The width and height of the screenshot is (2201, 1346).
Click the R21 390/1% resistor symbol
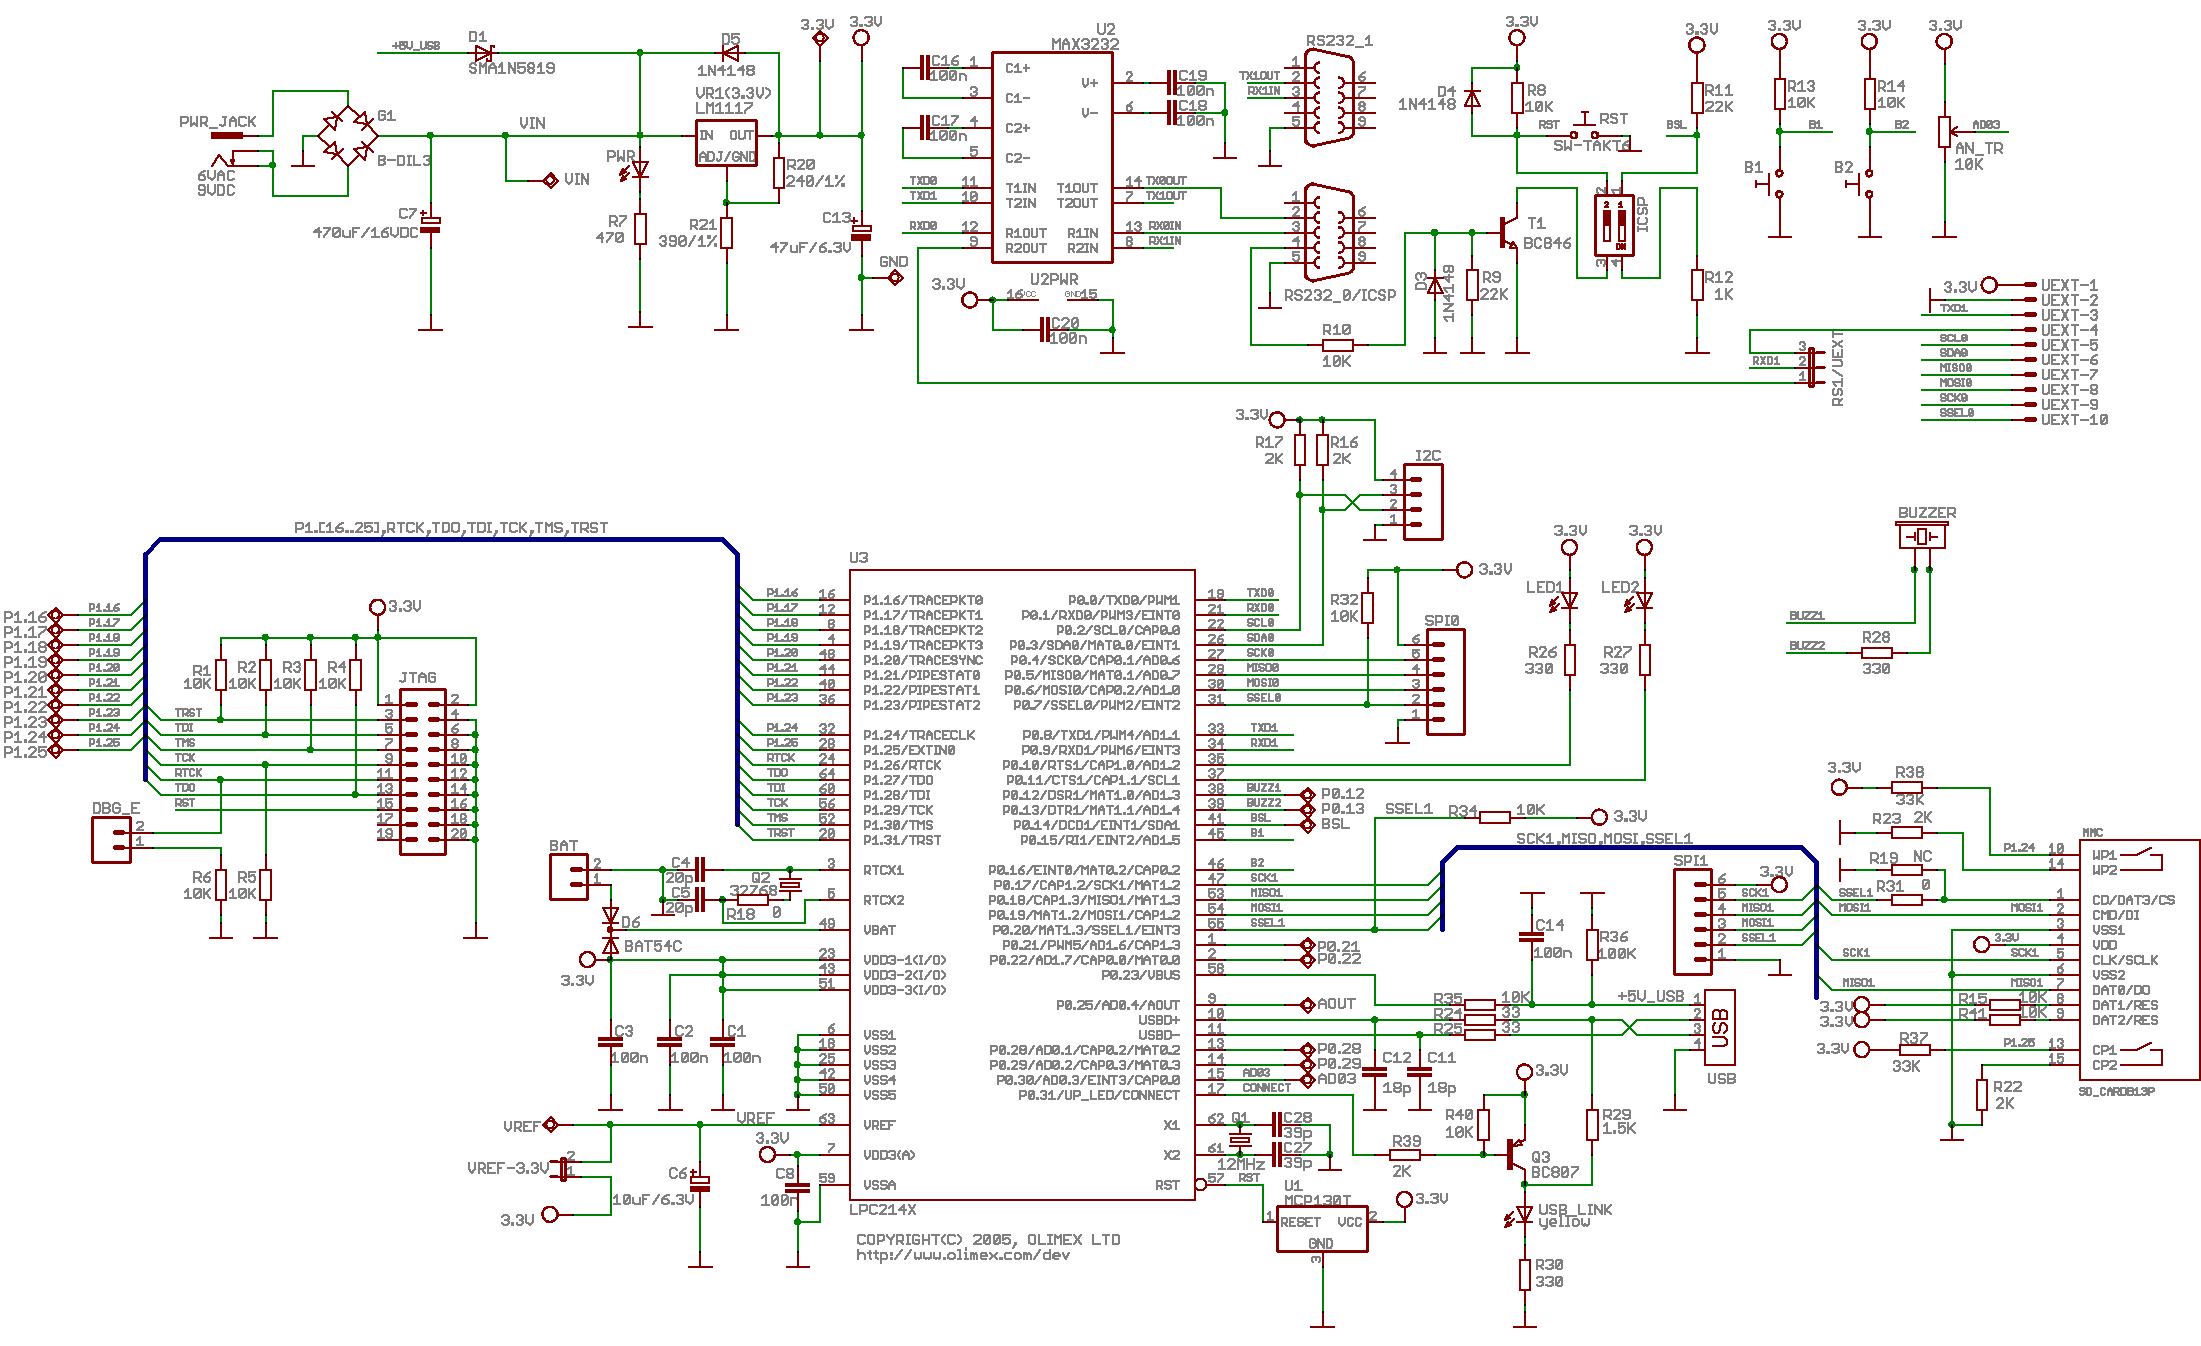coord(726,232)
